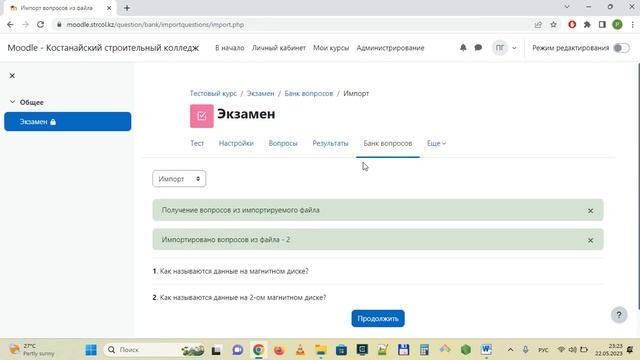Dismiss the Получение вопросов notification
The width and height of the screenshot is (640, 360).
(590, 211)
